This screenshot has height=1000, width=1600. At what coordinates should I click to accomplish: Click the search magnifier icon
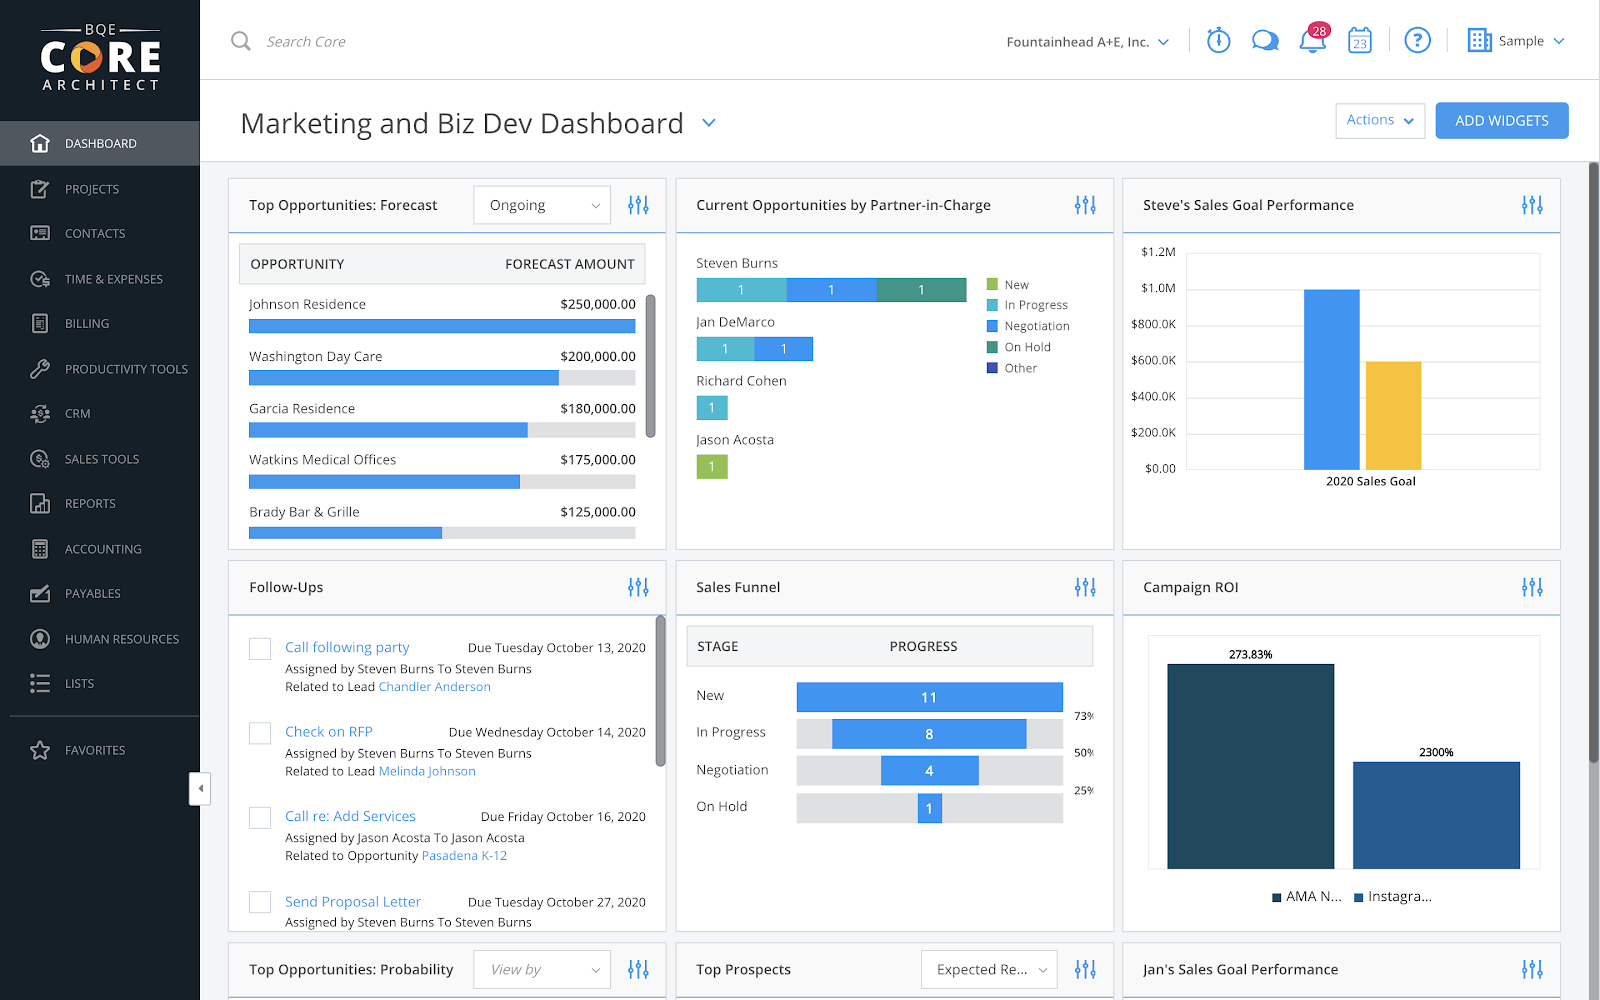coord(241,41)
